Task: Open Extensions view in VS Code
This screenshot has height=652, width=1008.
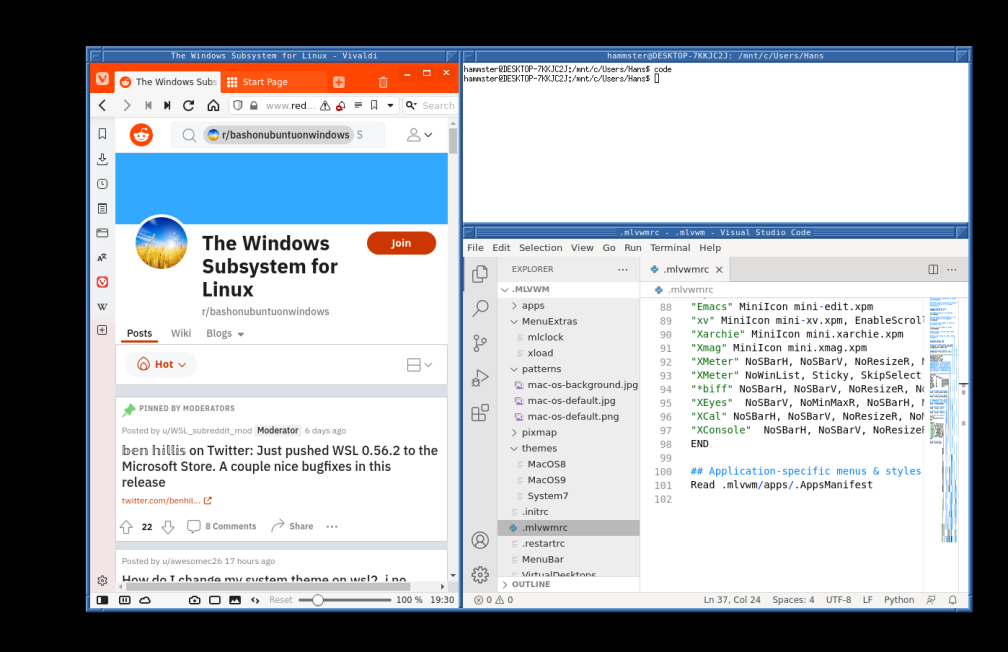Action: [480, 412]
